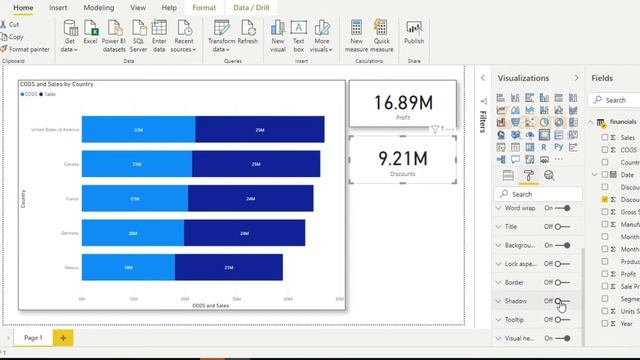
Task: Select the Pie chart visual
Action: click(x=544, y=122)
